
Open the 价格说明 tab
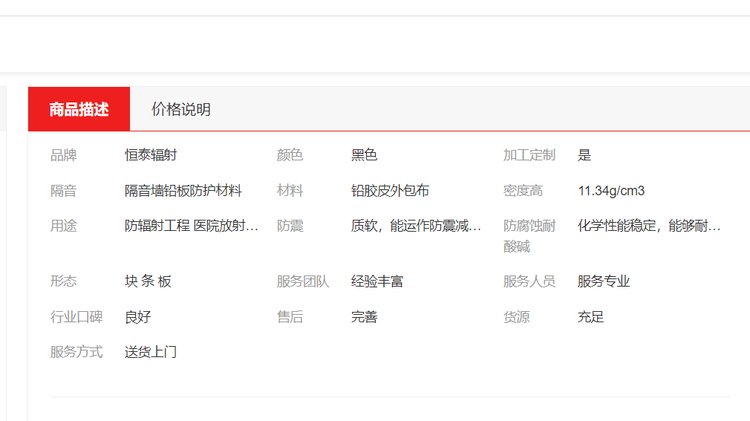(x=181, y=110)
